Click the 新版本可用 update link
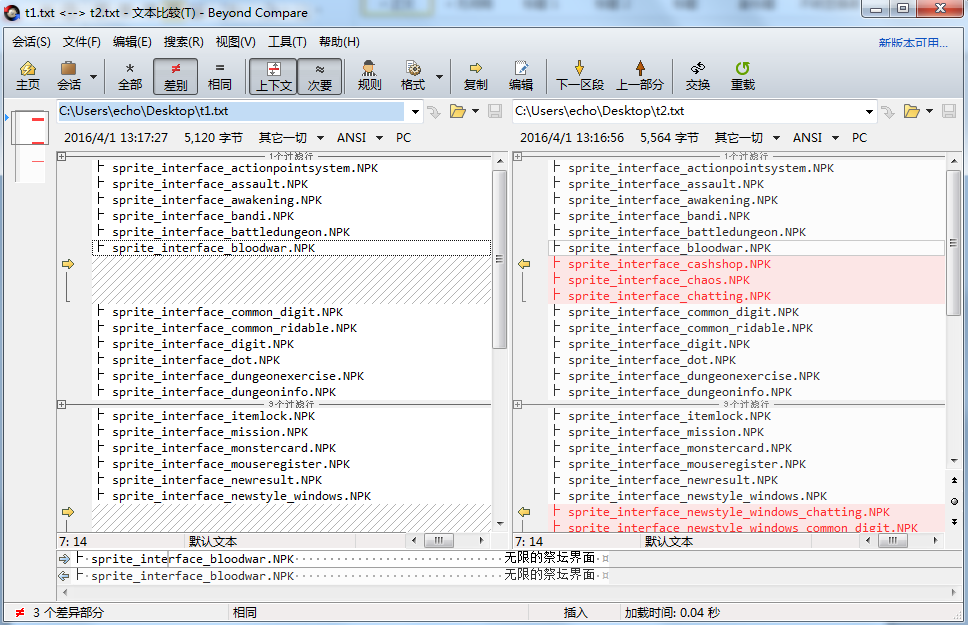This screenshot has width=968, height=625. [x=912, y=42]
